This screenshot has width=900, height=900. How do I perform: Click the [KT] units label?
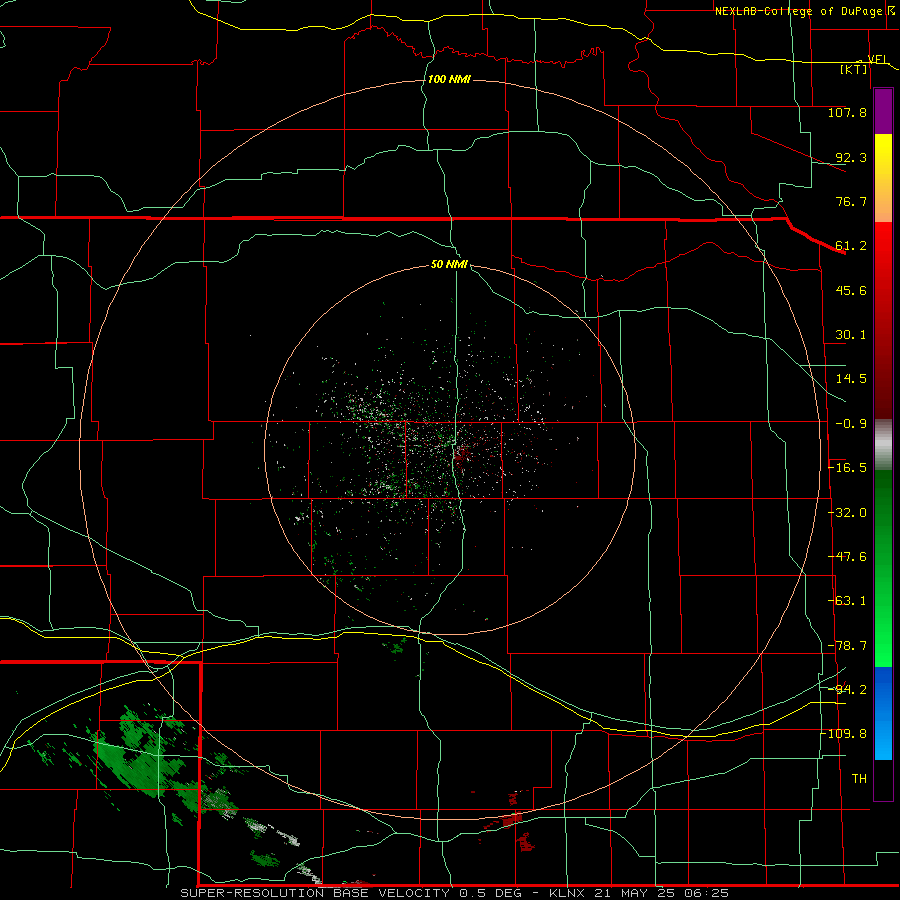853,70
